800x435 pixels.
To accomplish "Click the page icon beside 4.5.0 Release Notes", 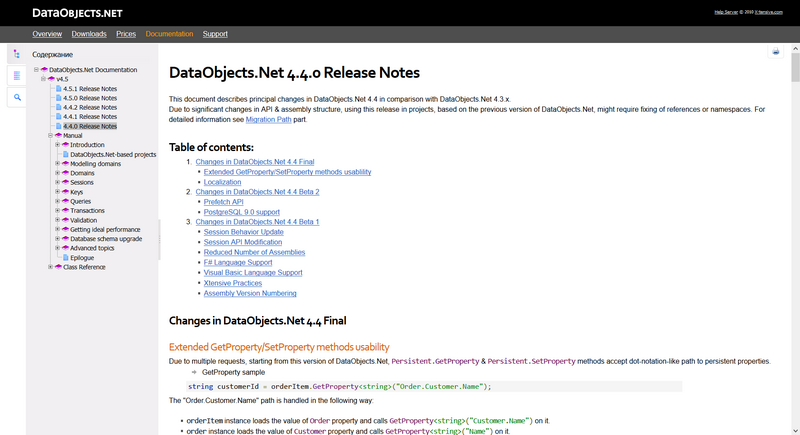I will tap(59, 98).
